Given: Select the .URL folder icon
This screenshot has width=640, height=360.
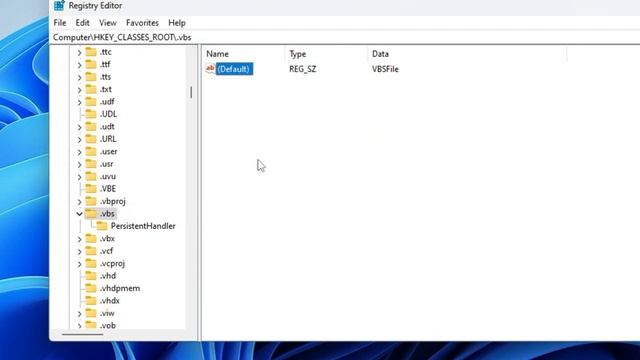Looking at the screenshot, I should [91, 139].
